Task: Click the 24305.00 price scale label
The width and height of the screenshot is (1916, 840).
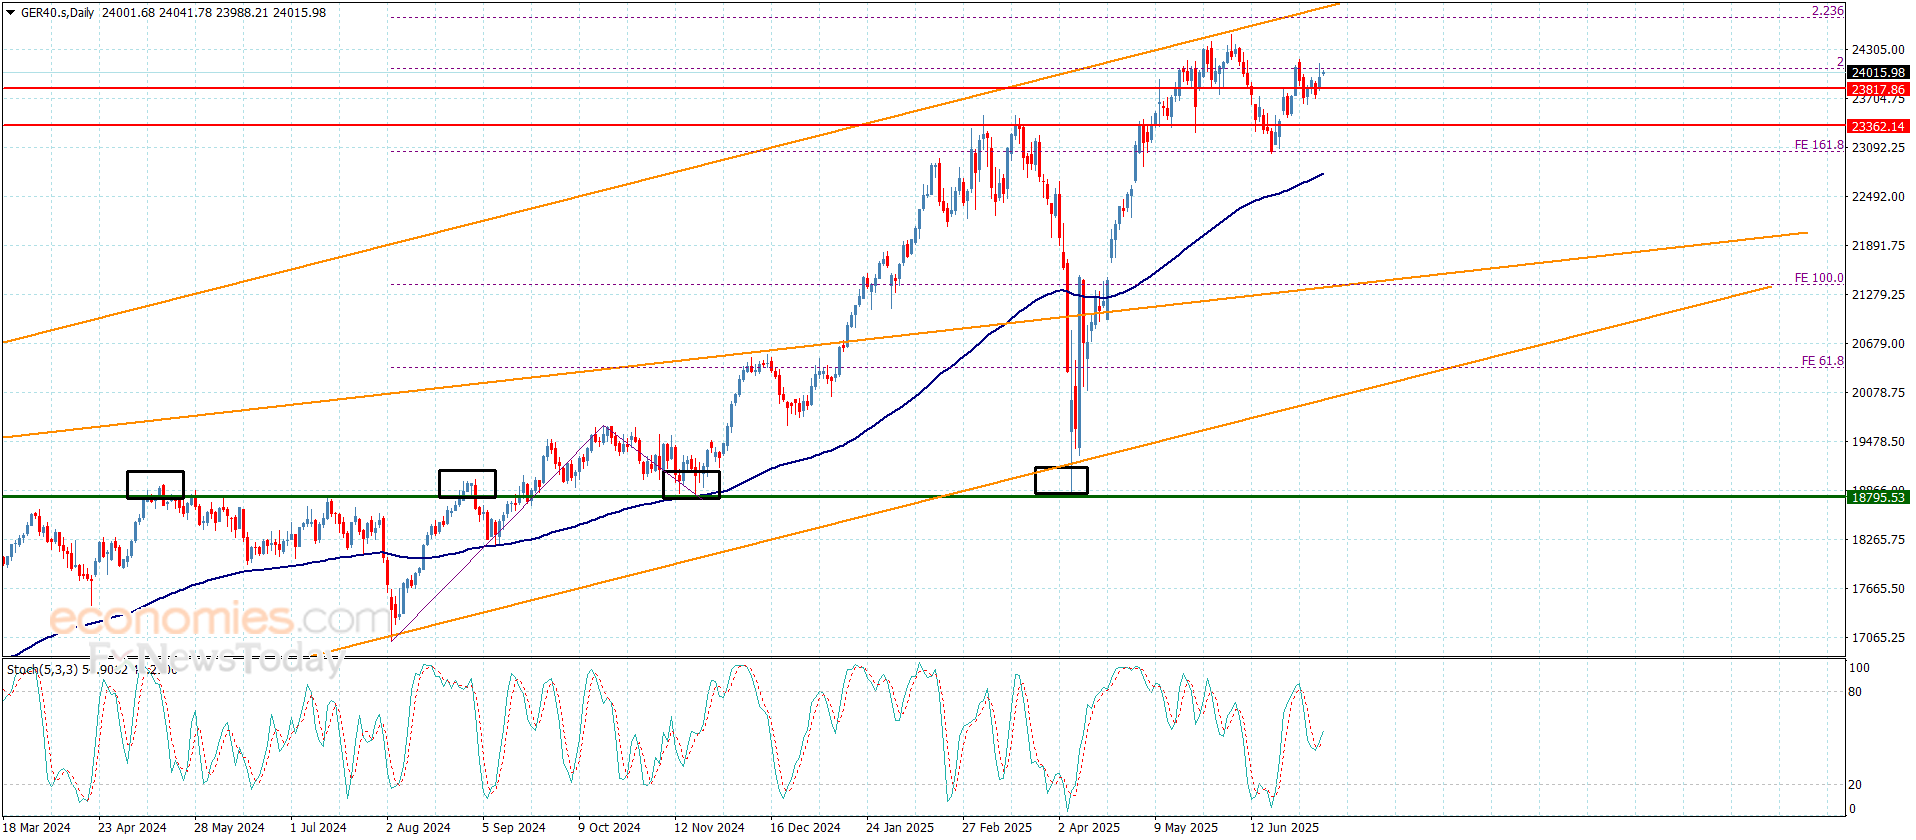Action: click(1877, 49)
